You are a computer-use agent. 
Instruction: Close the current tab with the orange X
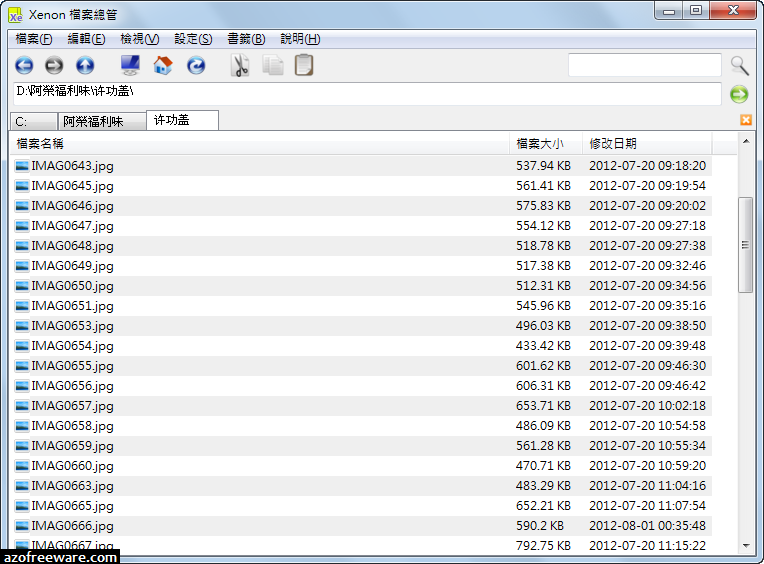(746, 120)
